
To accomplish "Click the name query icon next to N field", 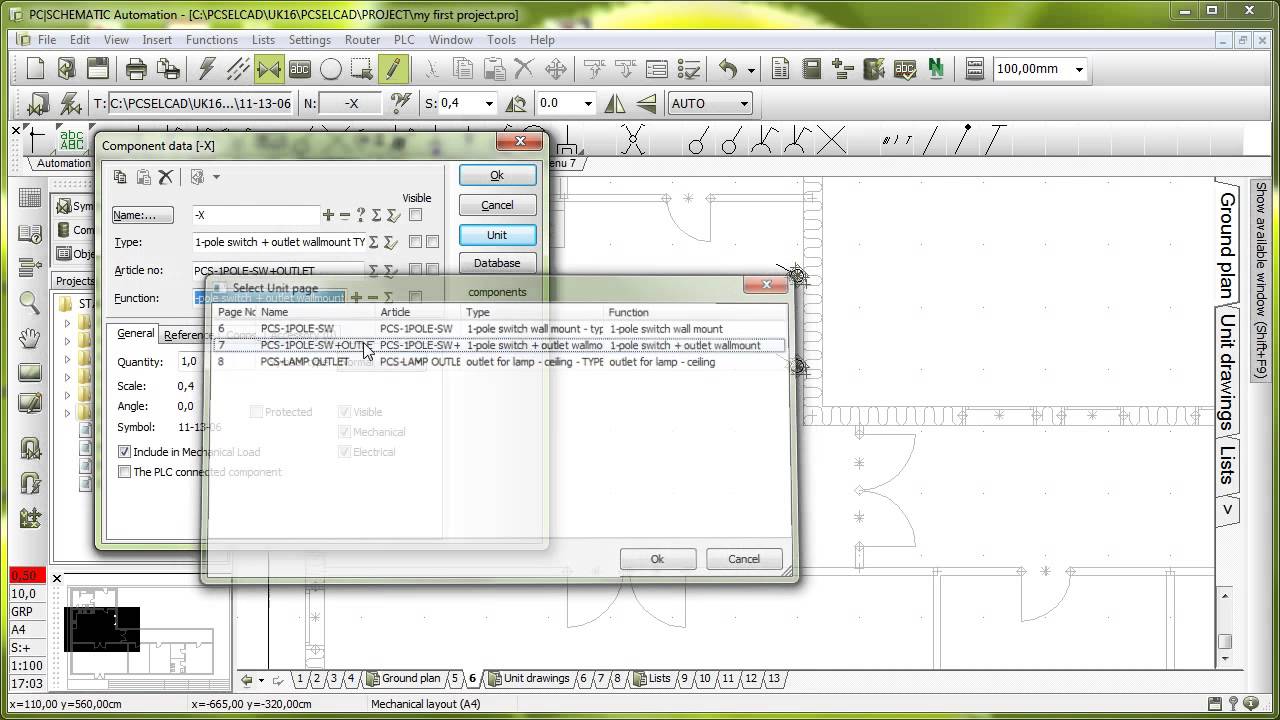I will pos(401,103).
